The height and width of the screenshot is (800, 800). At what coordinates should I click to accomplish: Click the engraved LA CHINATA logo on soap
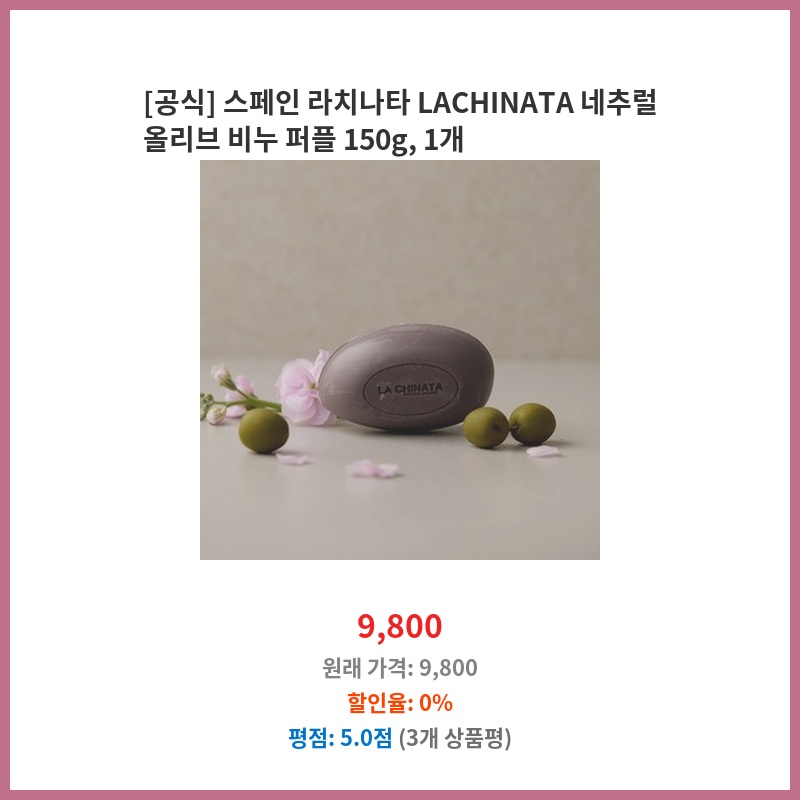pos(410,390)
